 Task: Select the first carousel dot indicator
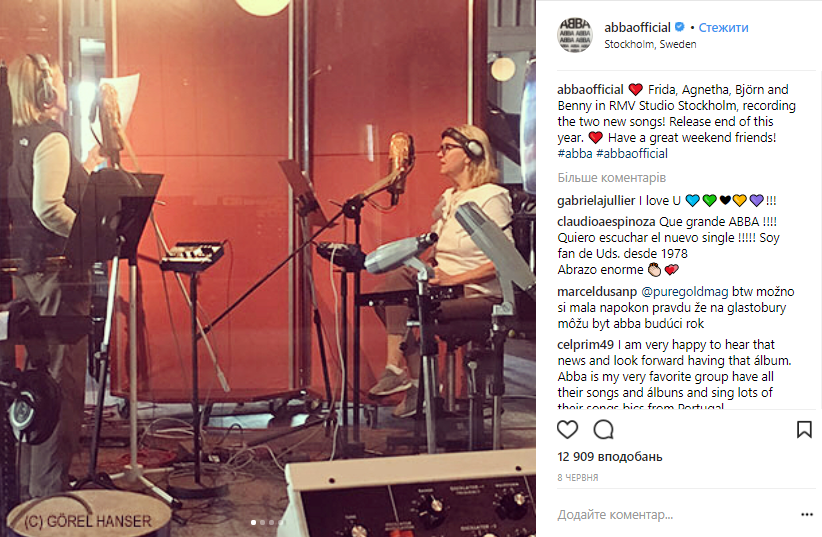point(254,522)
